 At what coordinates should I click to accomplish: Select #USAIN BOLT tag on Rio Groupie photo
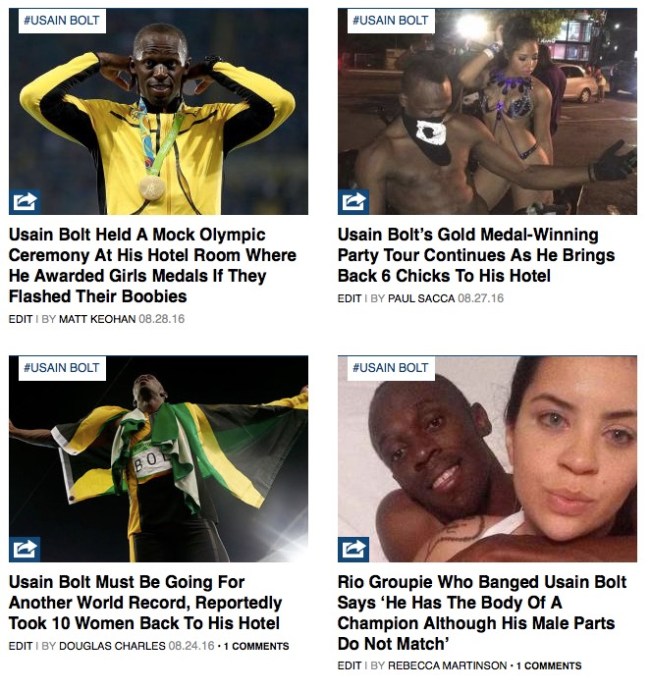click(391, 368)
